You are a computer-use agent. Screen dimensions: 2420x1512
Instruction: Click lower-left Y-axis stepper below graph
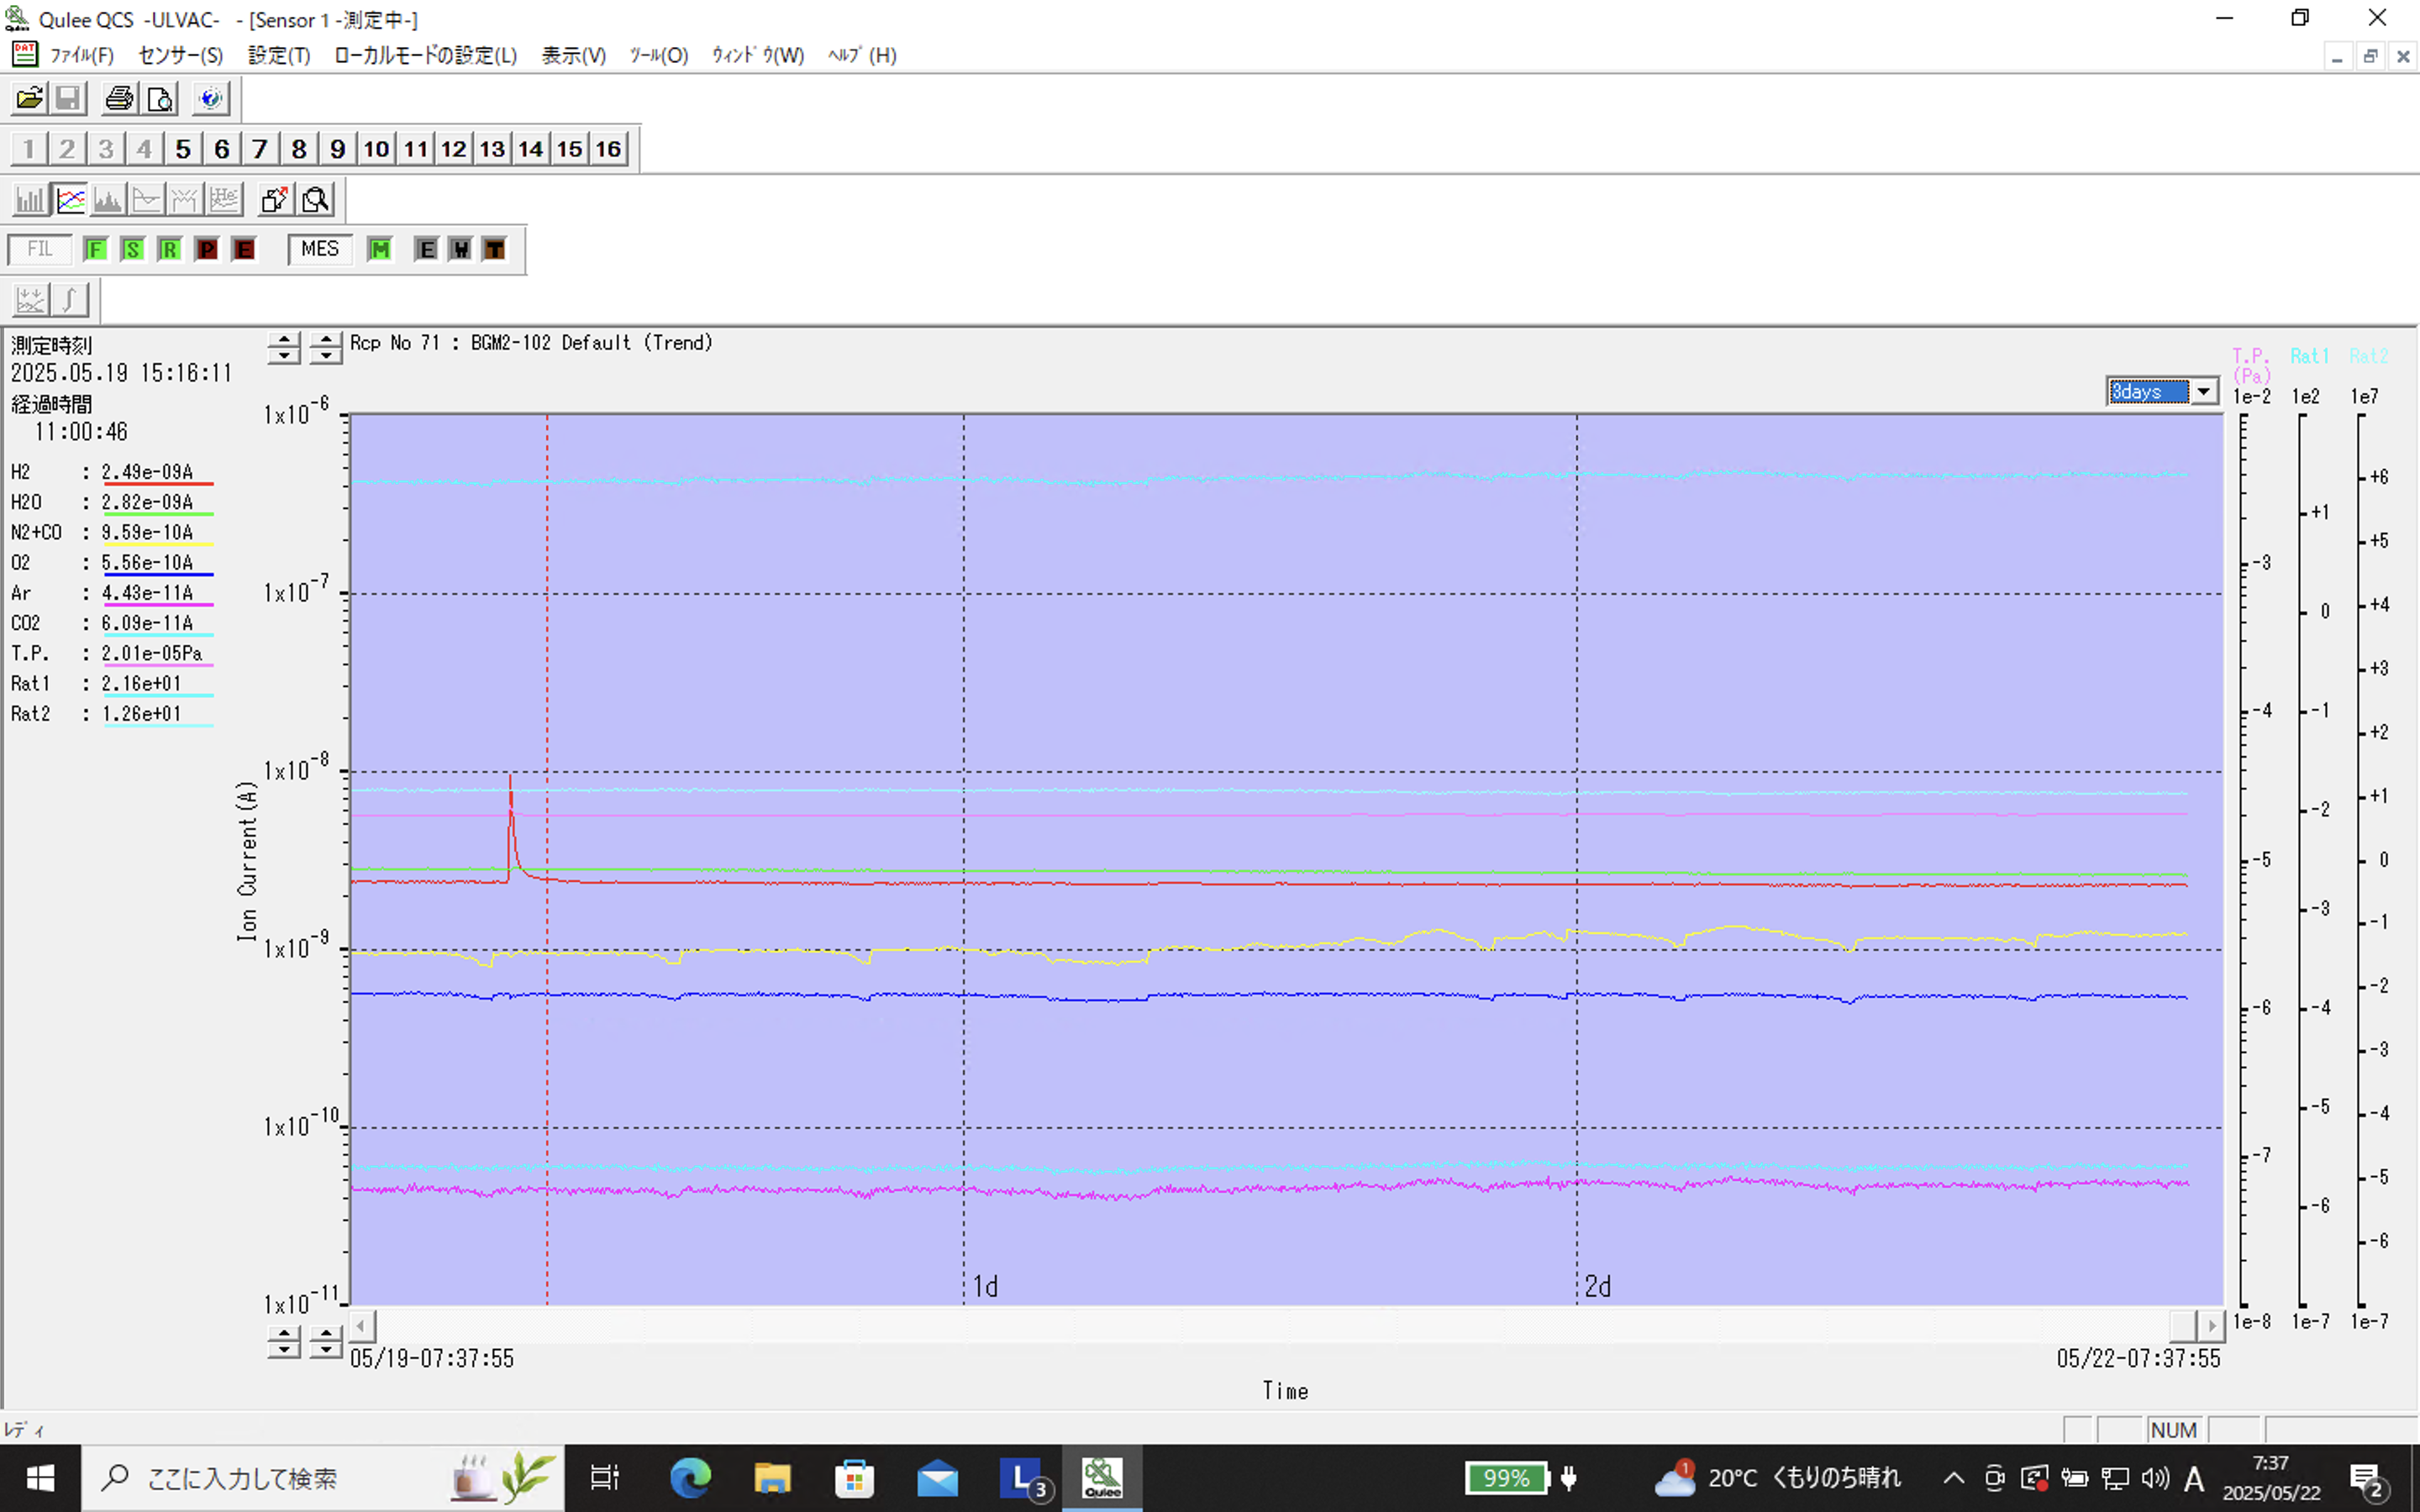284,1342
